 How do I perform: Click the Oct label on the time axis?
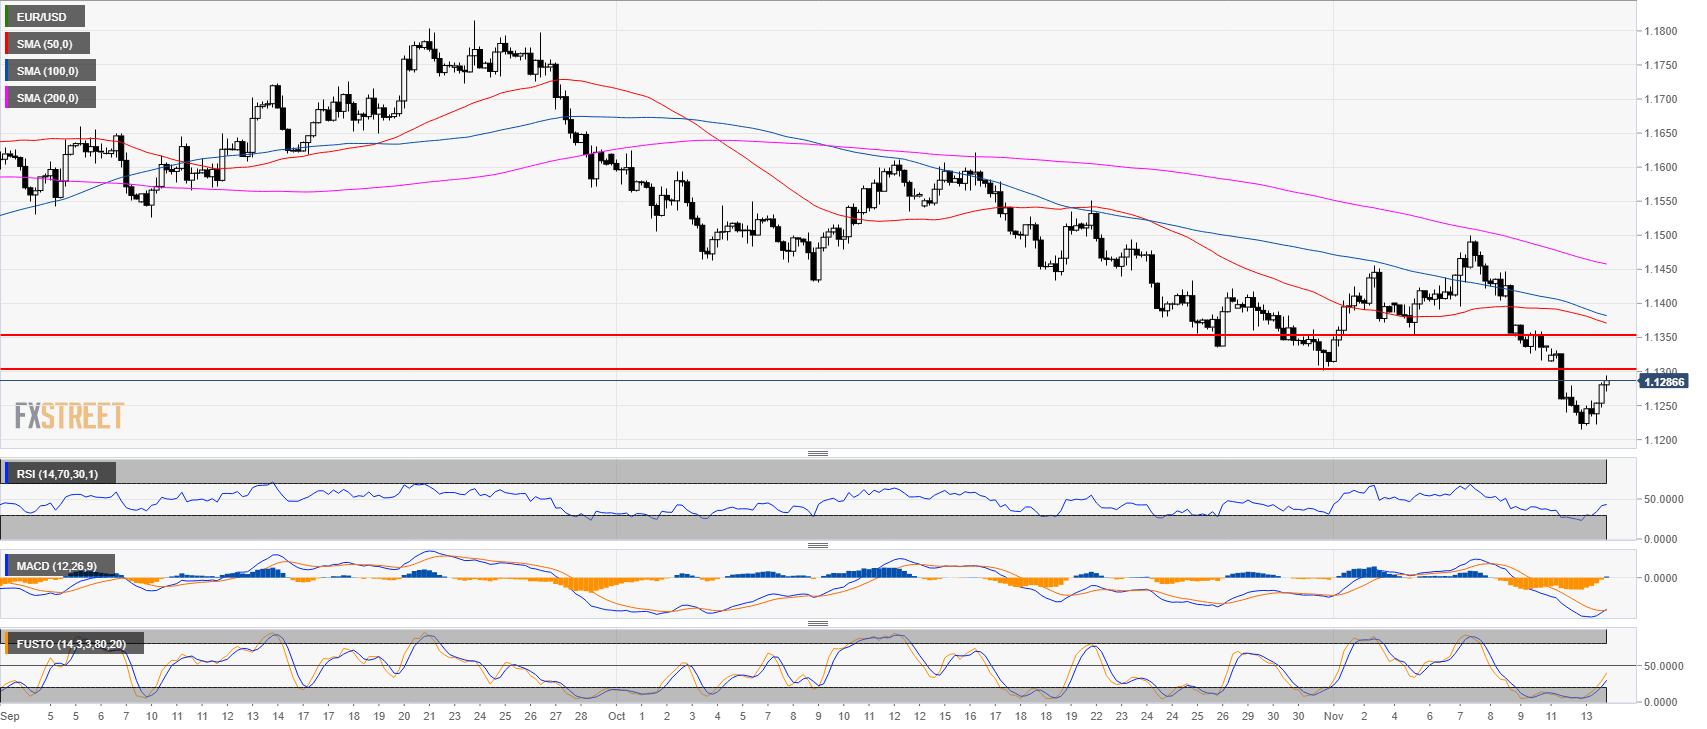(x=617, y=716)
